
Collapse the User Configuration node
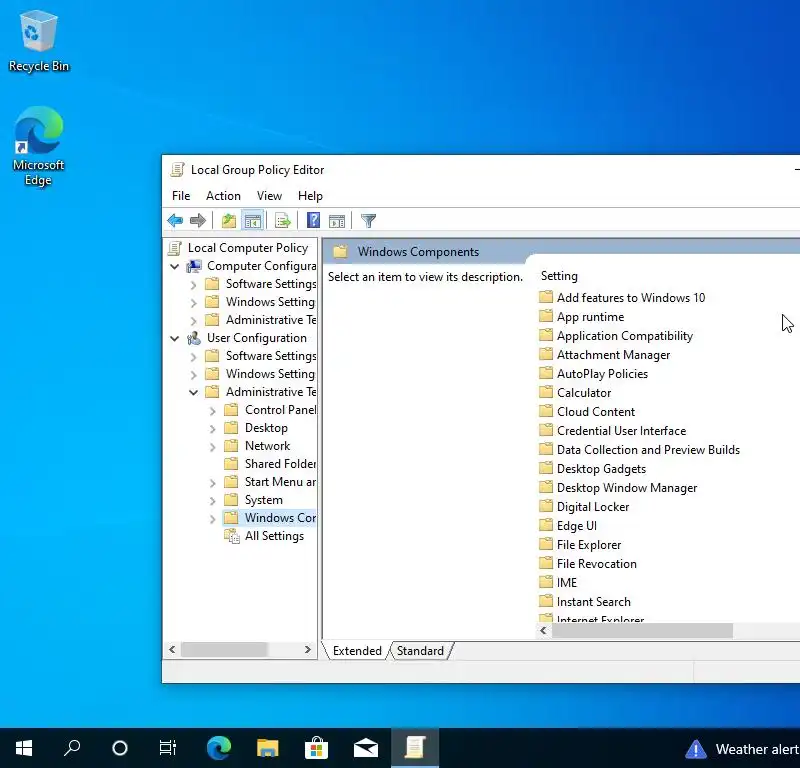pyautogui.click(x=174, y=338)
